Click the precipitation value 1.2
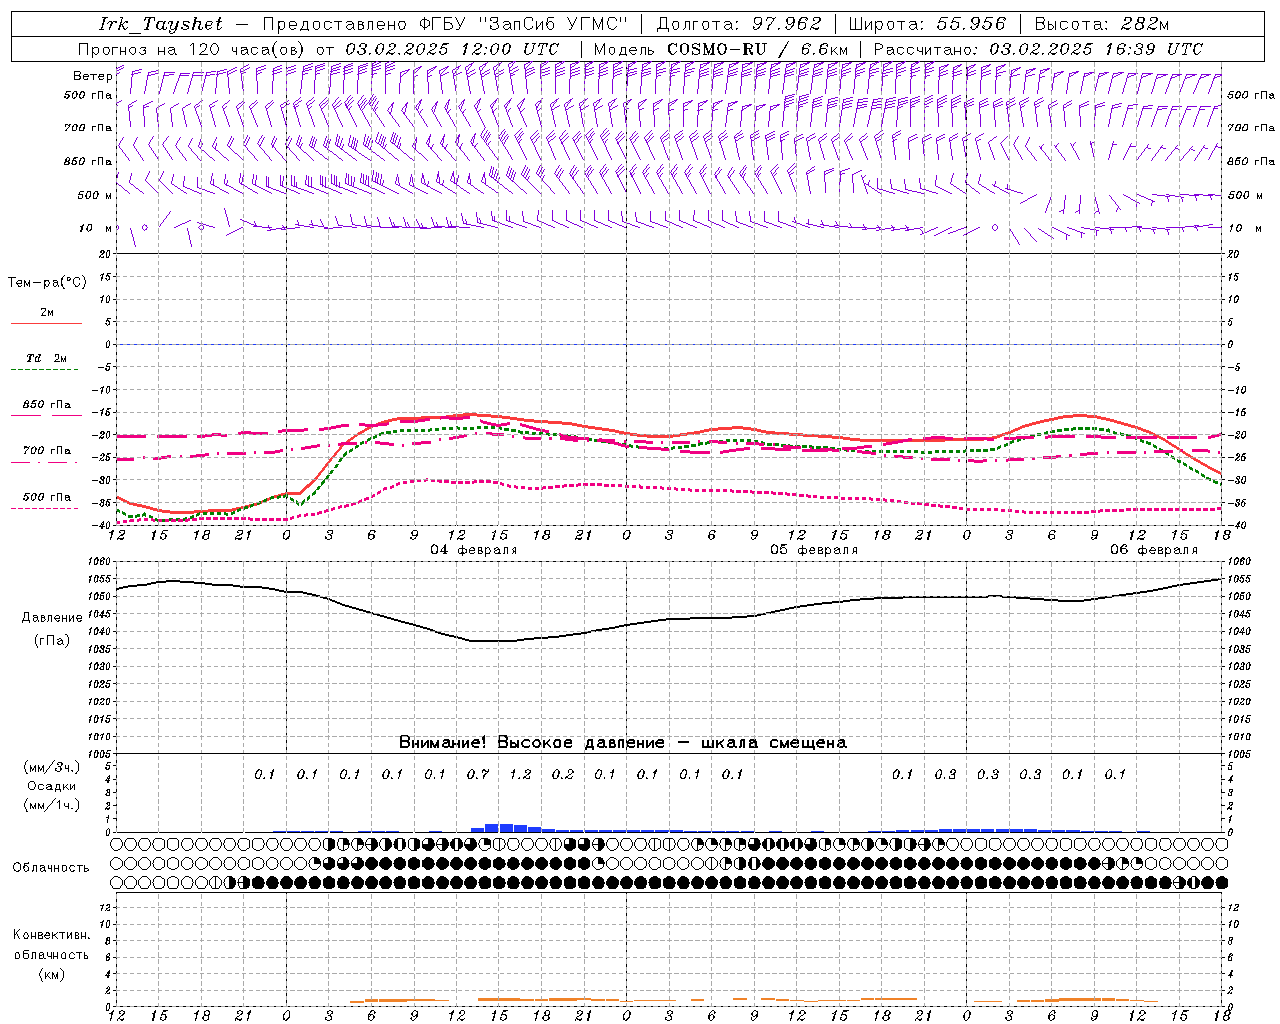This screenshot has height=1024, width=1280. click(x=520, y=774)
